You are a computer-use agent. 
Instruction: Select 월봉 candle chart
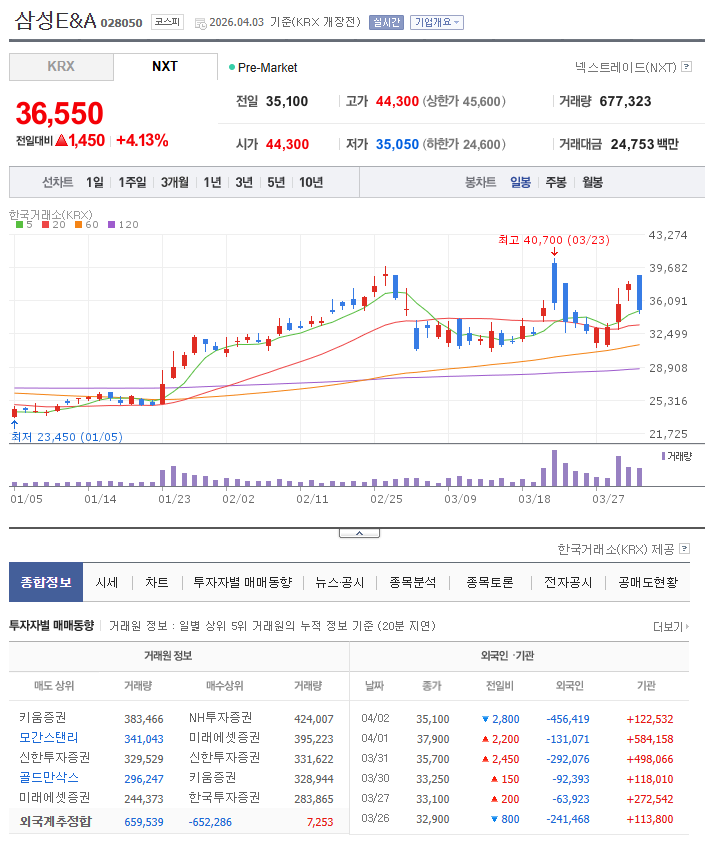592,182
